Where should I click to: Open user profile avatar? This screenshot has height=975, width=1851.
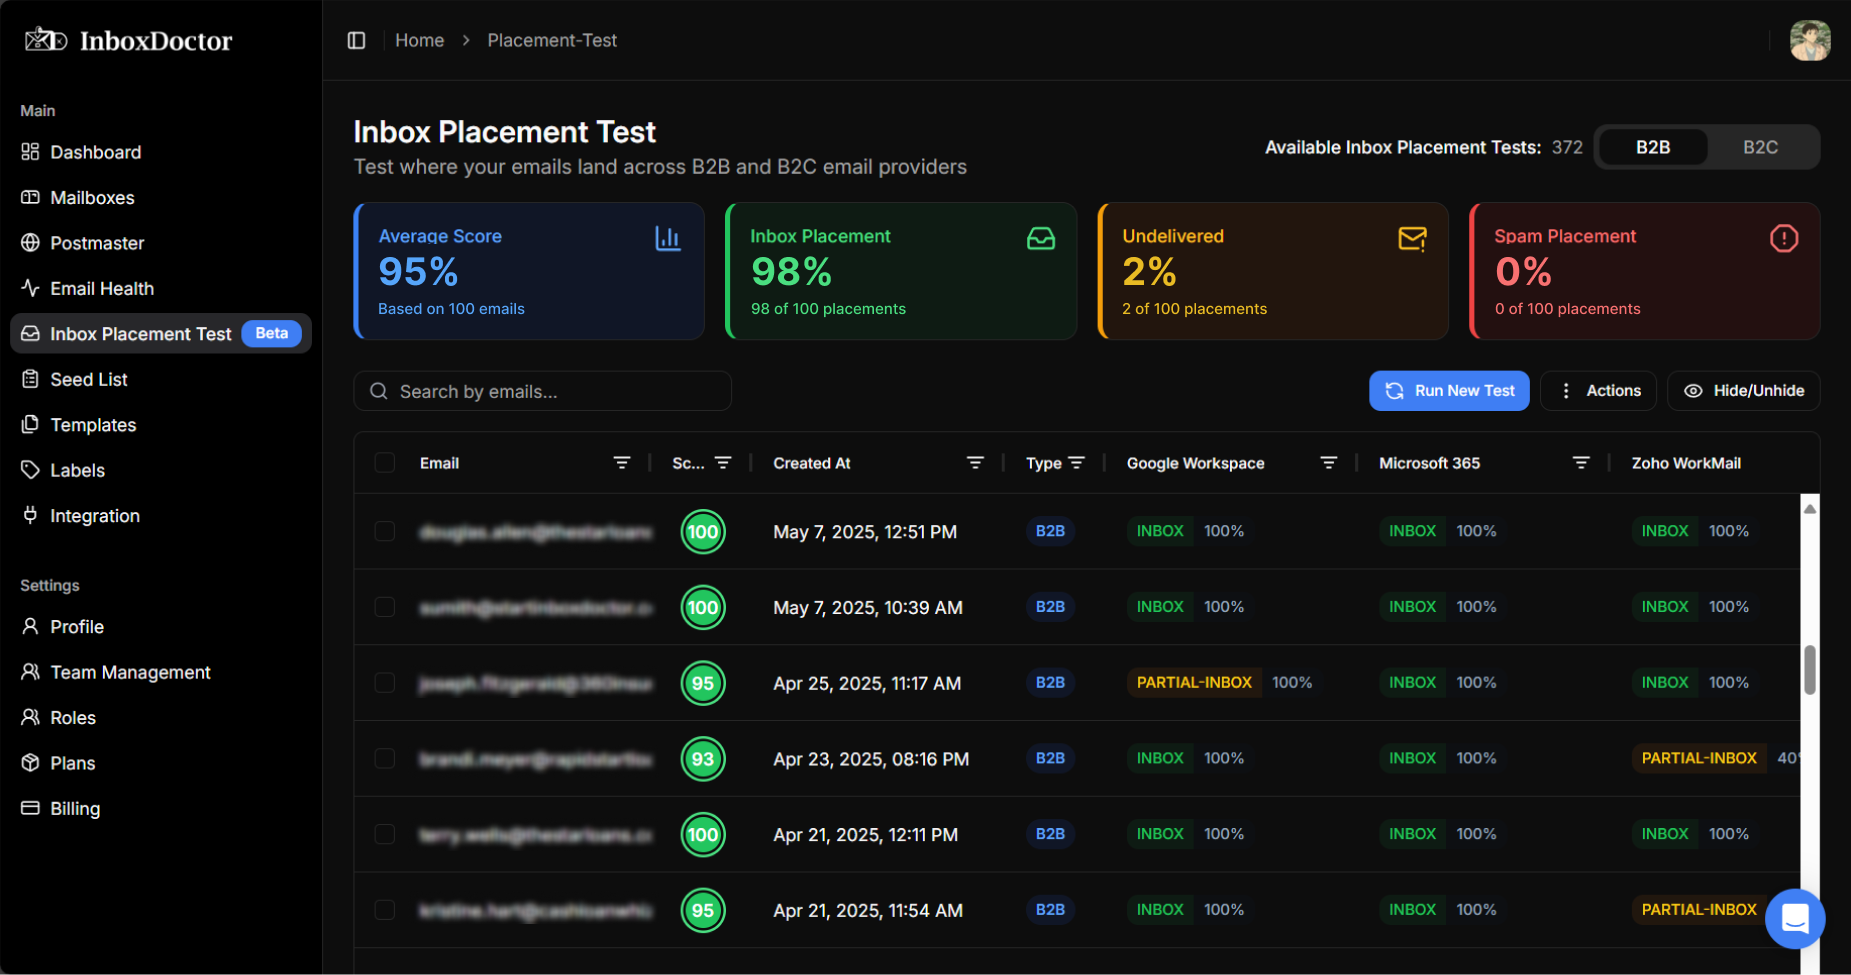[x=1809, y=41]
